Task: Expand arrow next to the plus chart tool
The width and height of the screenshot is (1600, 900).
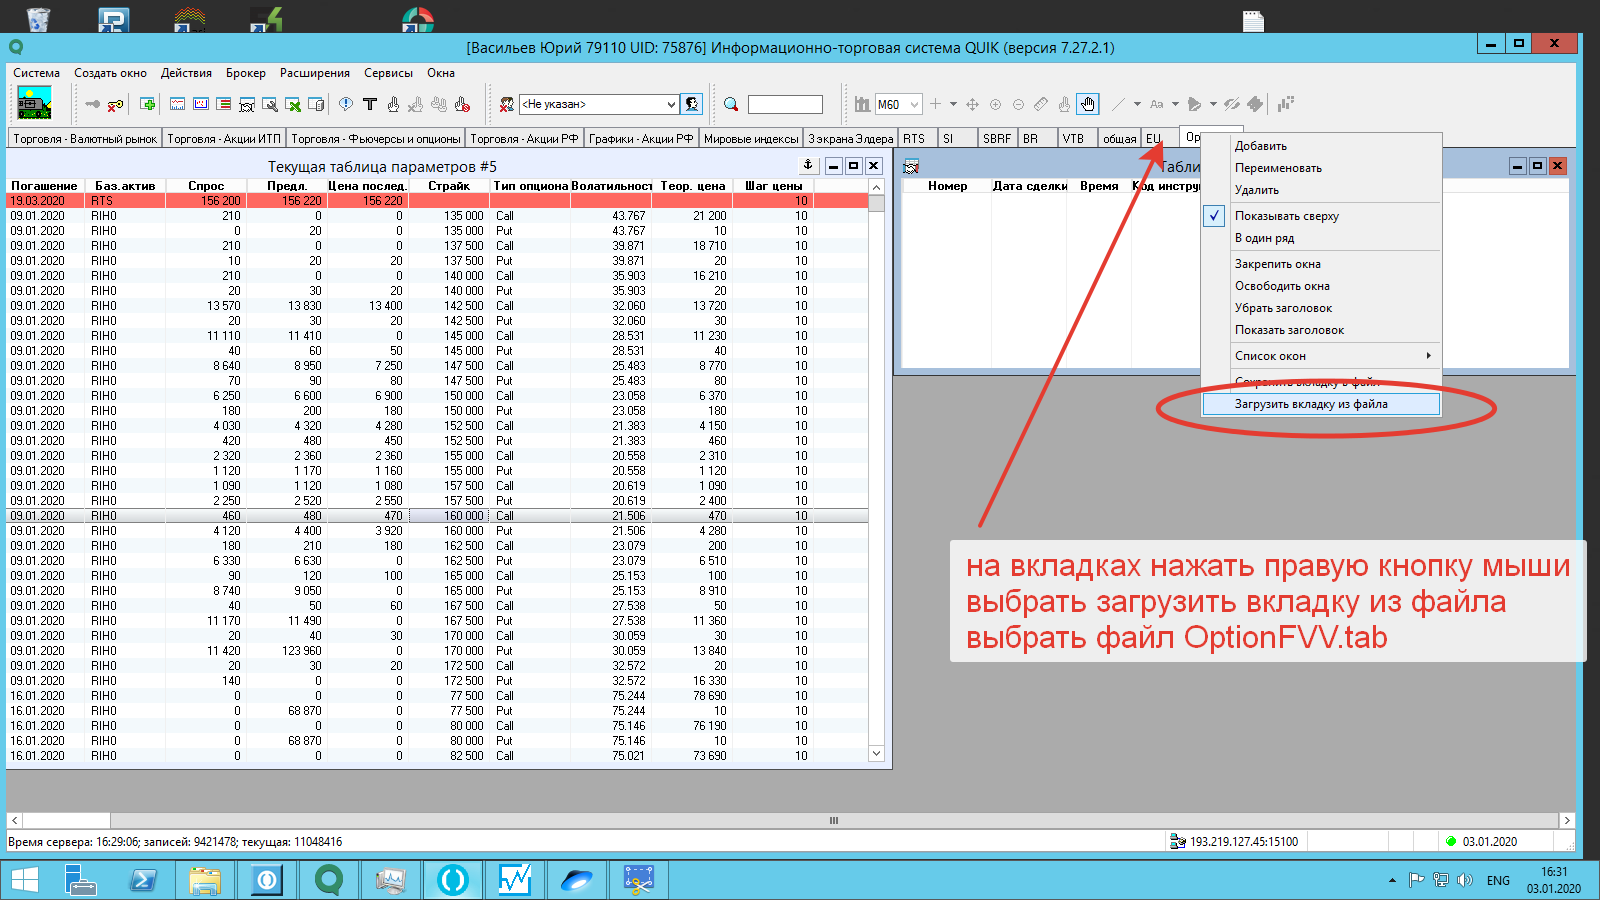Action: (x=953, y=104)
